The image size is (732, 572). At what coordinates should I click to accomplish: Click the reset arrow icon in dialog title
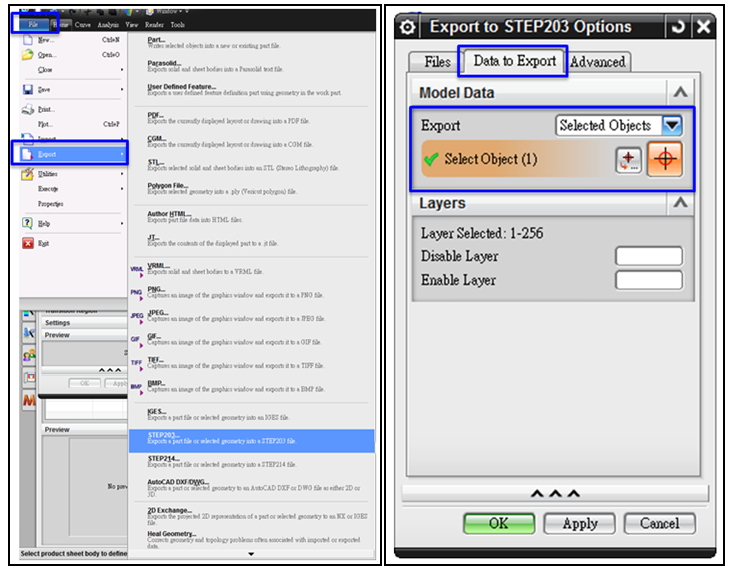pos(679,27)
